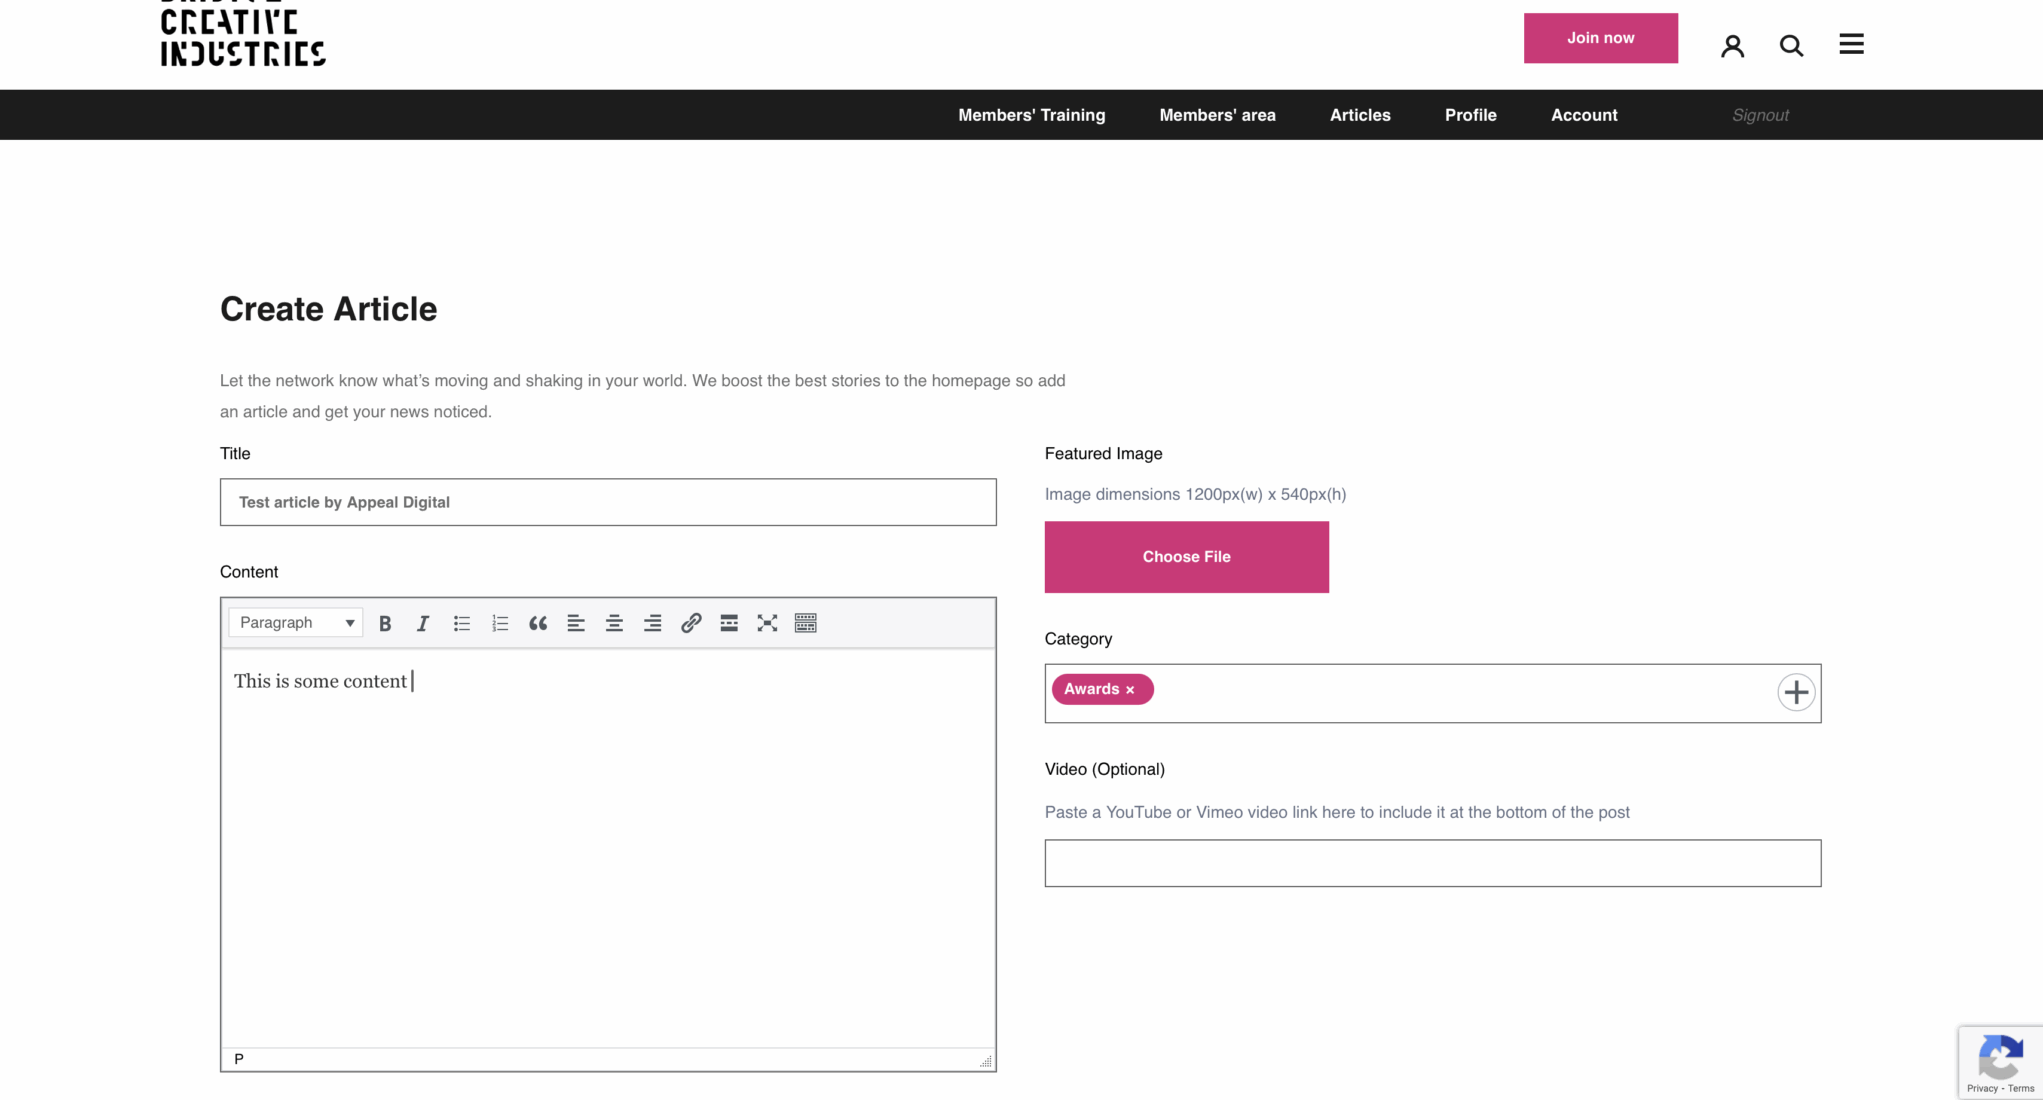Align text to center
Viewport: 2043px width, 1100px height.
click(x=614, y=623)
